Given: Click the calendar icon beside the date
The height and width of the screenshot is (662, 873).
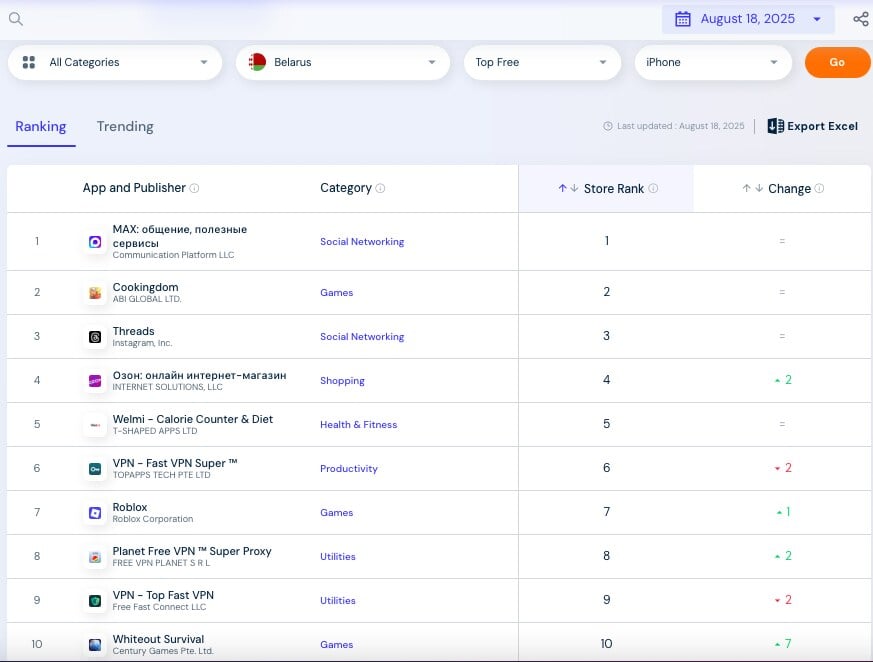Looking at the screenshot, I should [x=683, y=19].
